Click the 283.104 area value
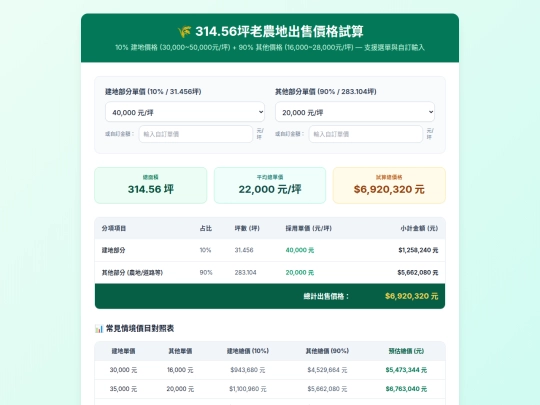Screen dimensions: 540x405 pos(245,272)
